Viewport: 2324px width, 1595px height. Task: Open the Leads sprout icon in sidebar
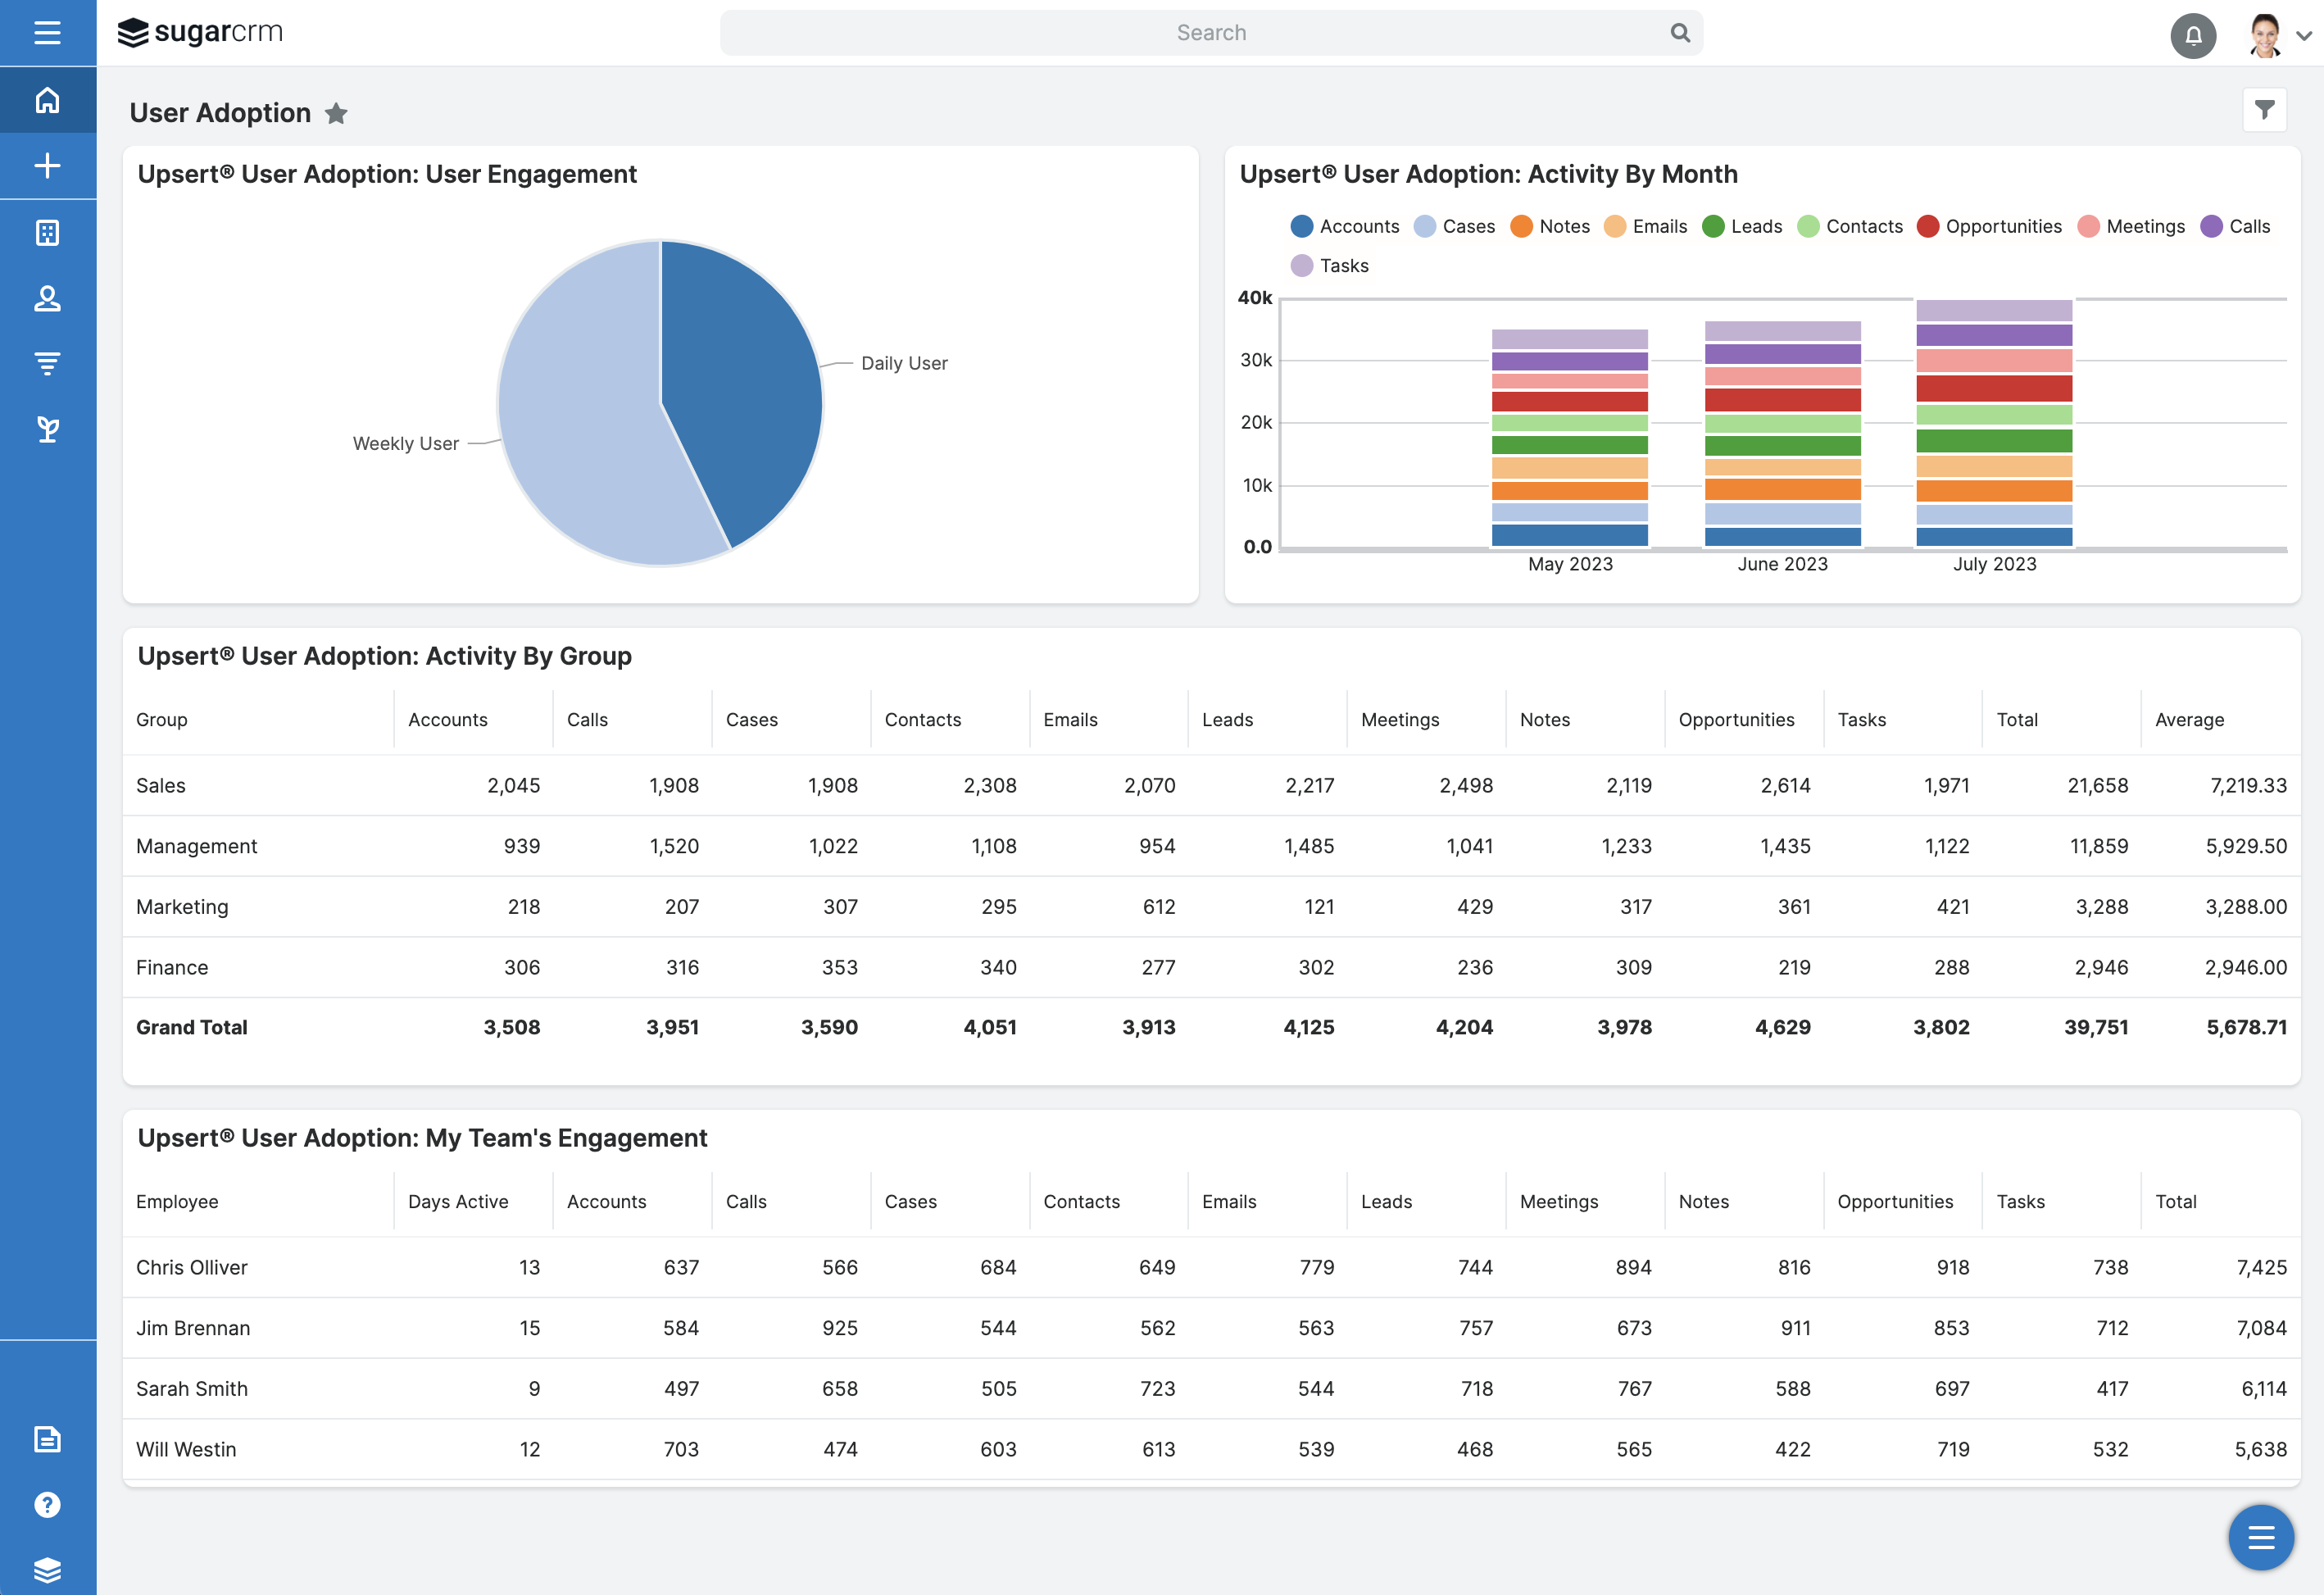(47, 429)
